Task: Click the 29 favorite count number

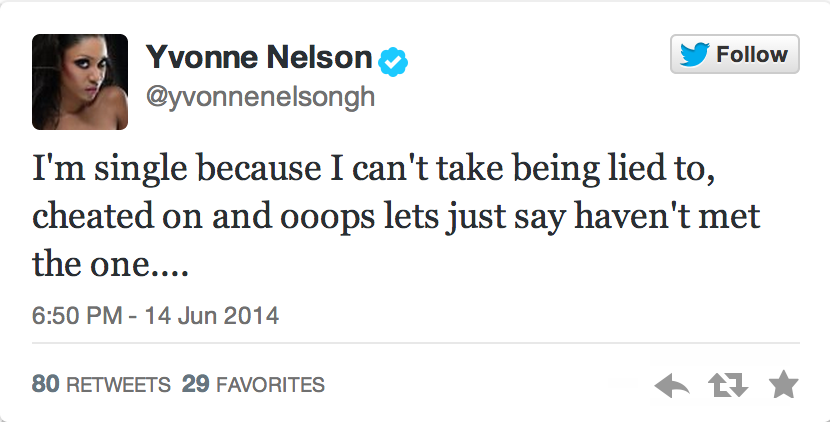Action: [x=195, y=384]
